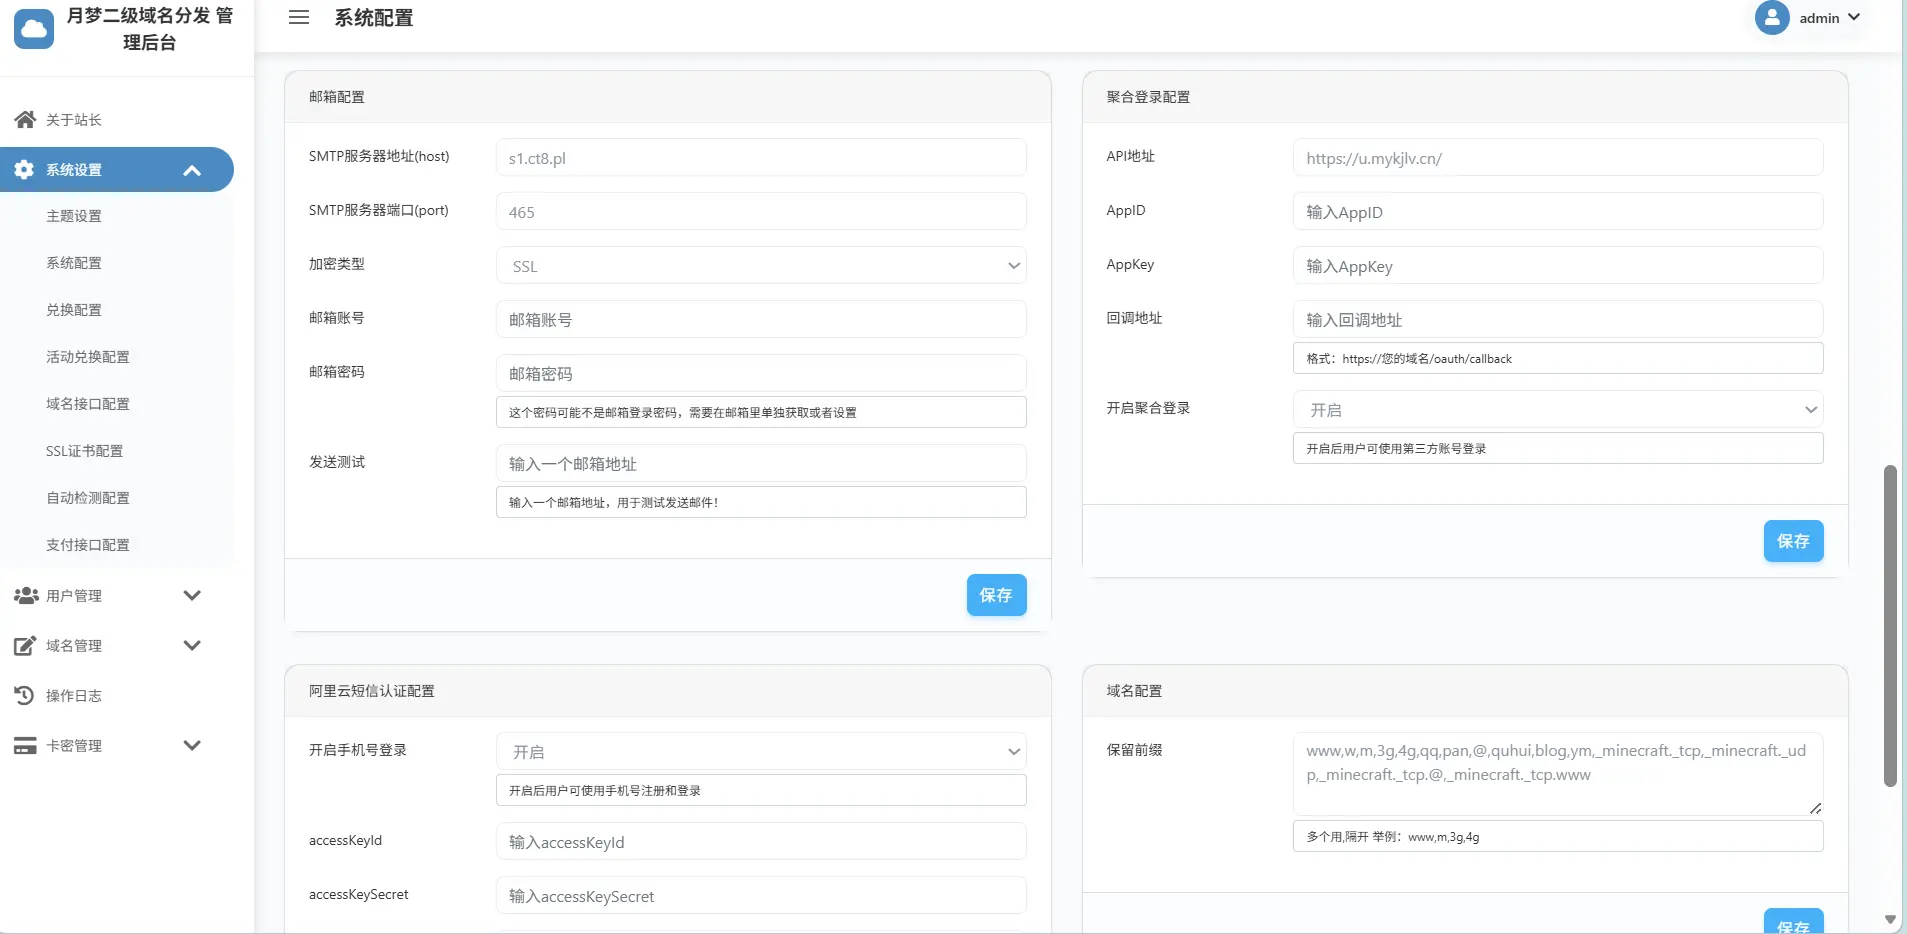
Task: Save the 聚合登录配置 form
Action: (x=1793, y=541)
